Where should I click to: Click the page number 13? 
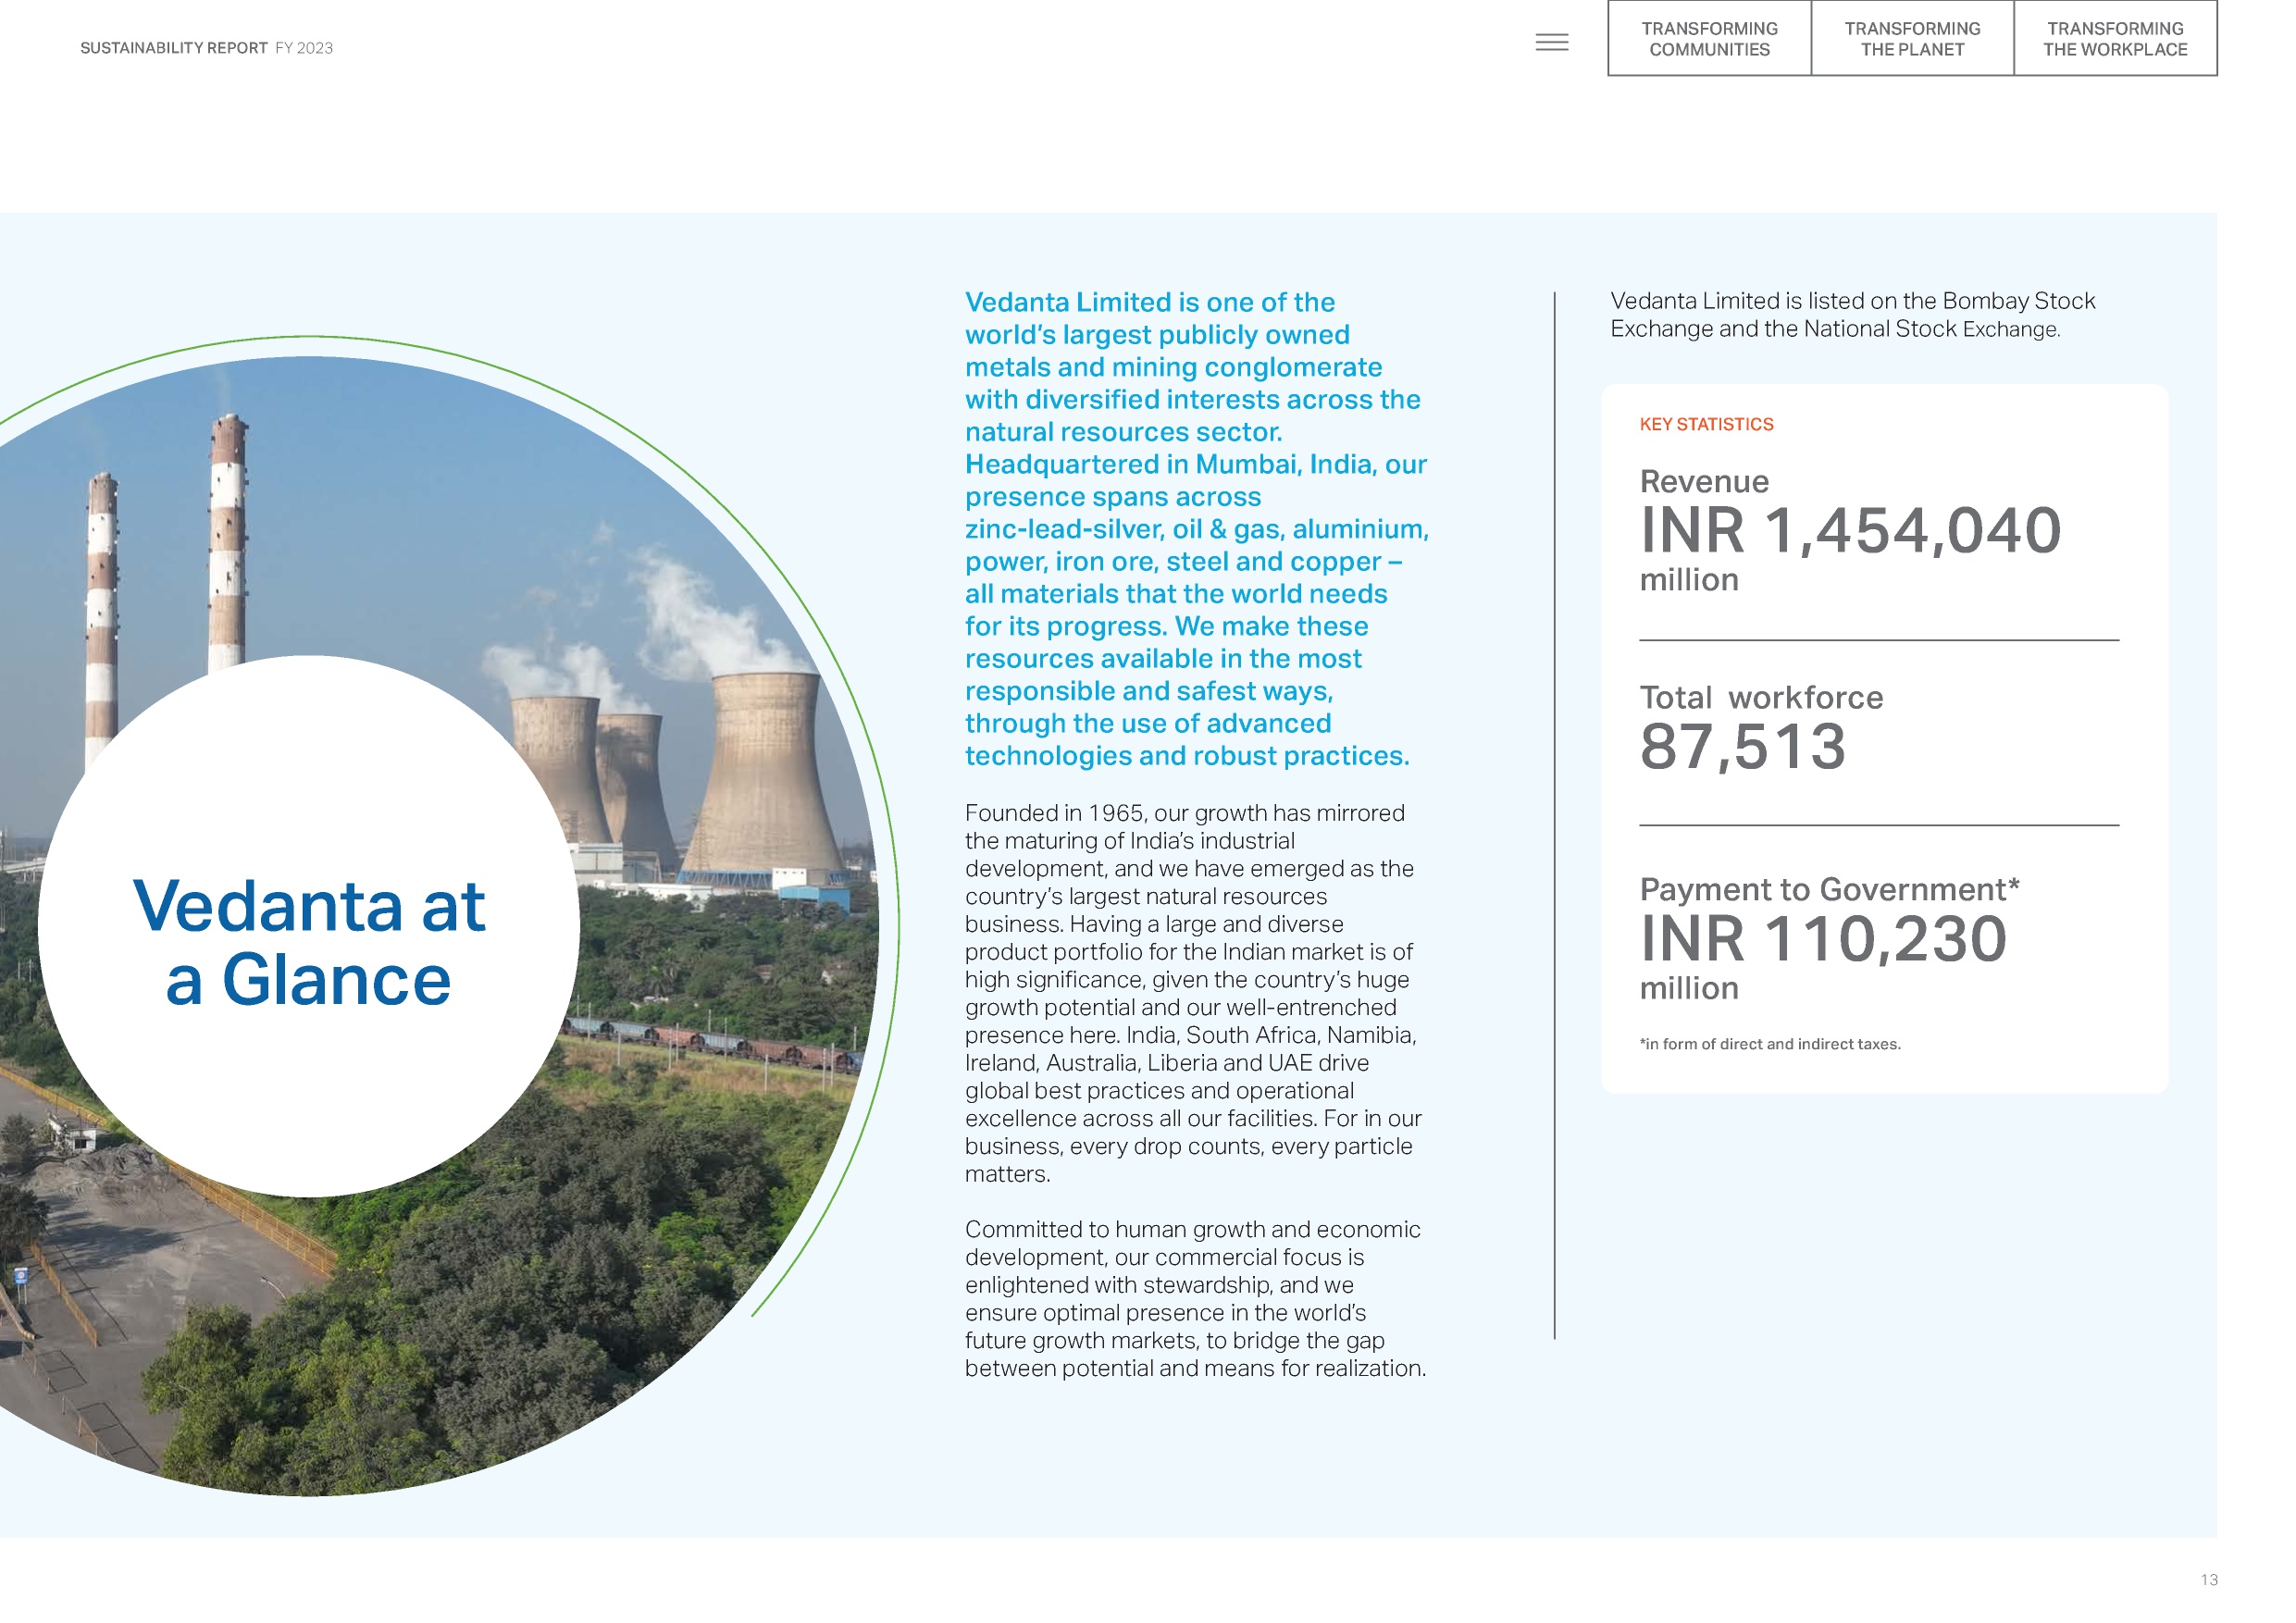(2208, 1580)
